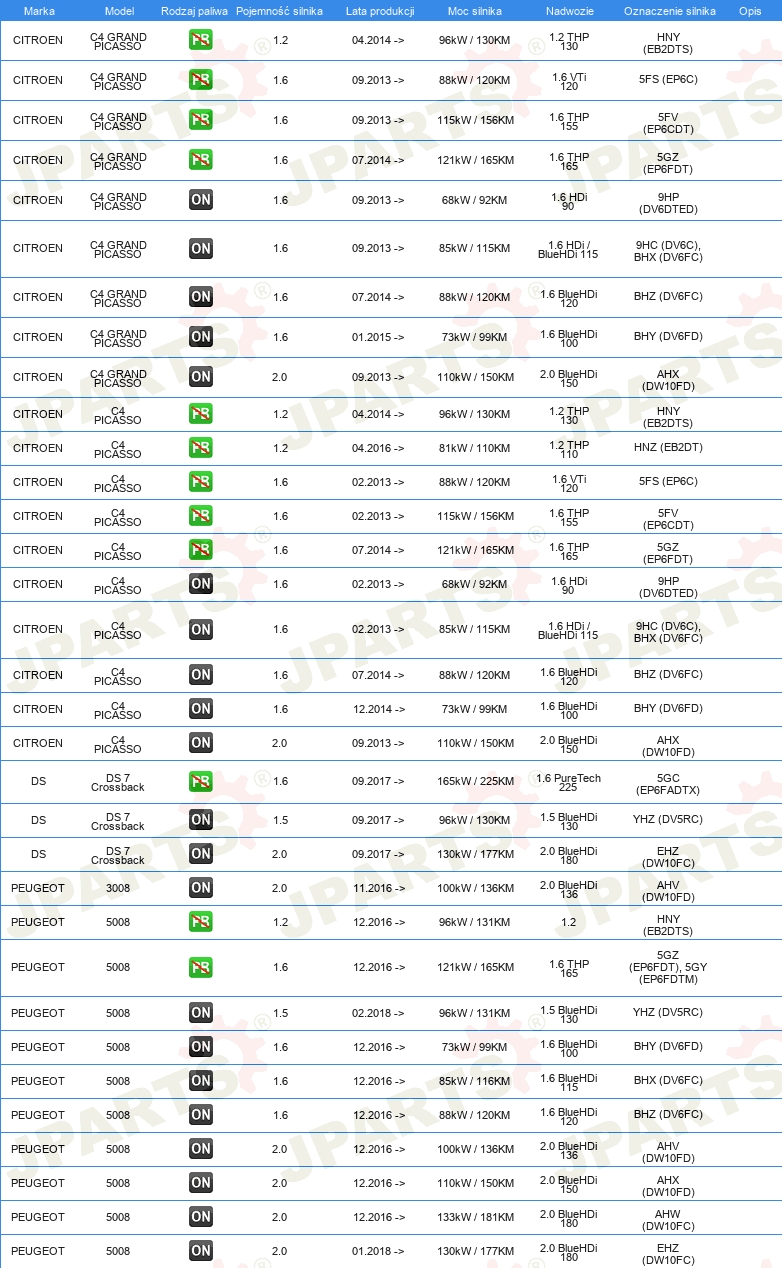Viewport: 782px width, 1268px height.
Task: Click ON diesel icon in Peugeot 5008 AHV row
Action: [201, 1149]
